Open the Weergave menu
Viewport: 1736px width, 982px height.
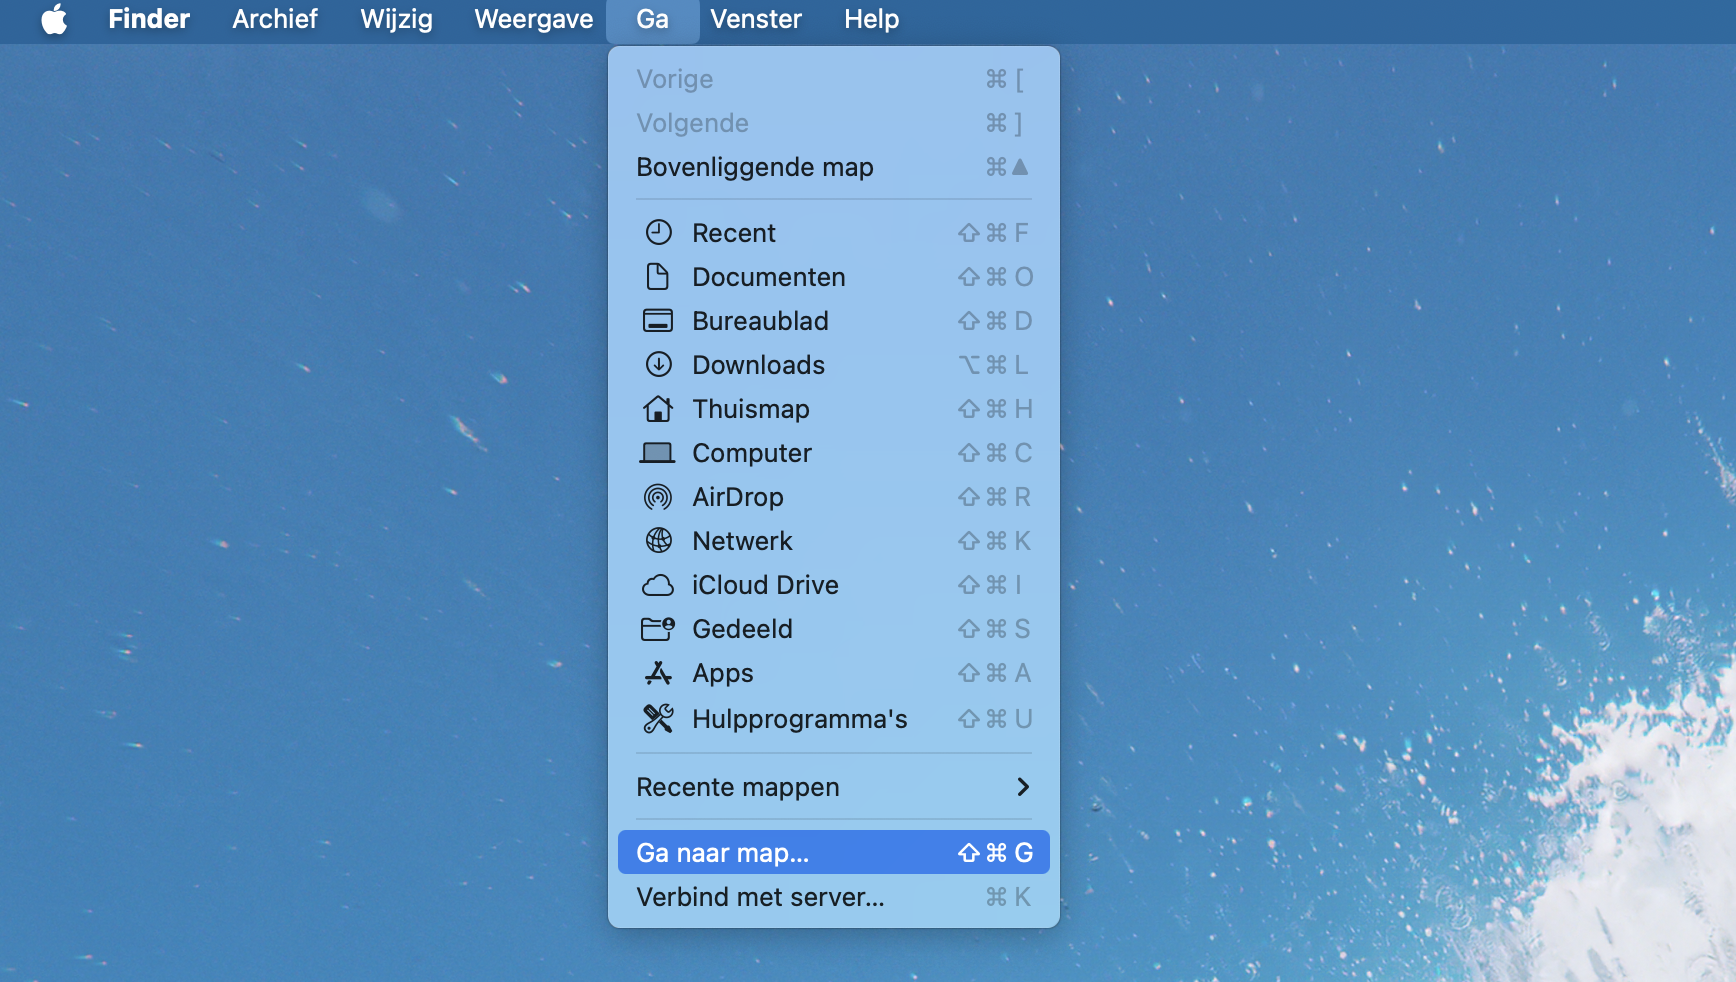pos(533,19)
